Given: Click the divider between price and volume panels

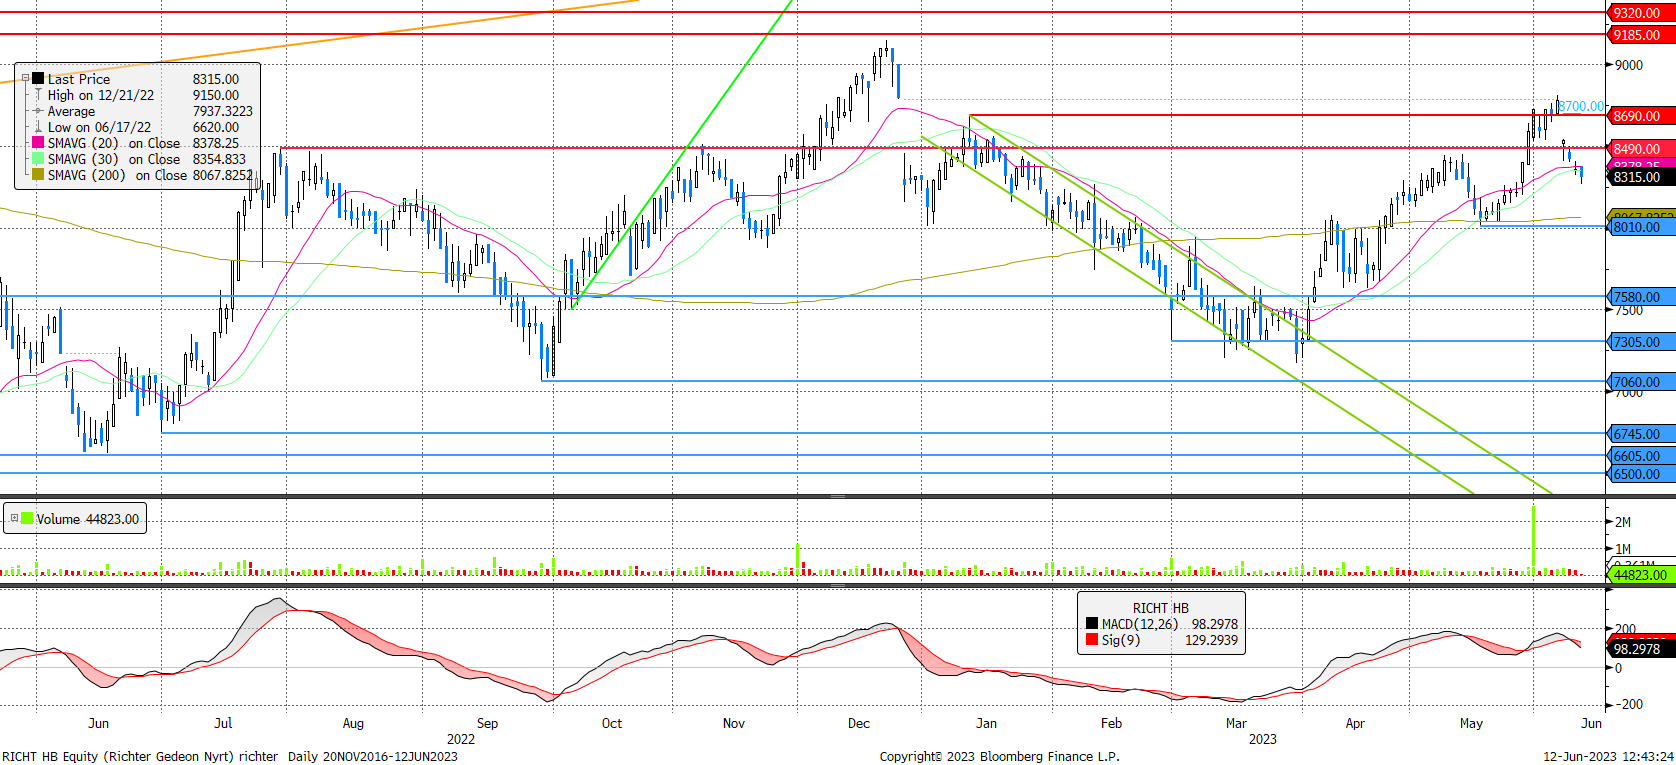Looking at the screenshot, I should (x=838, y=496).
